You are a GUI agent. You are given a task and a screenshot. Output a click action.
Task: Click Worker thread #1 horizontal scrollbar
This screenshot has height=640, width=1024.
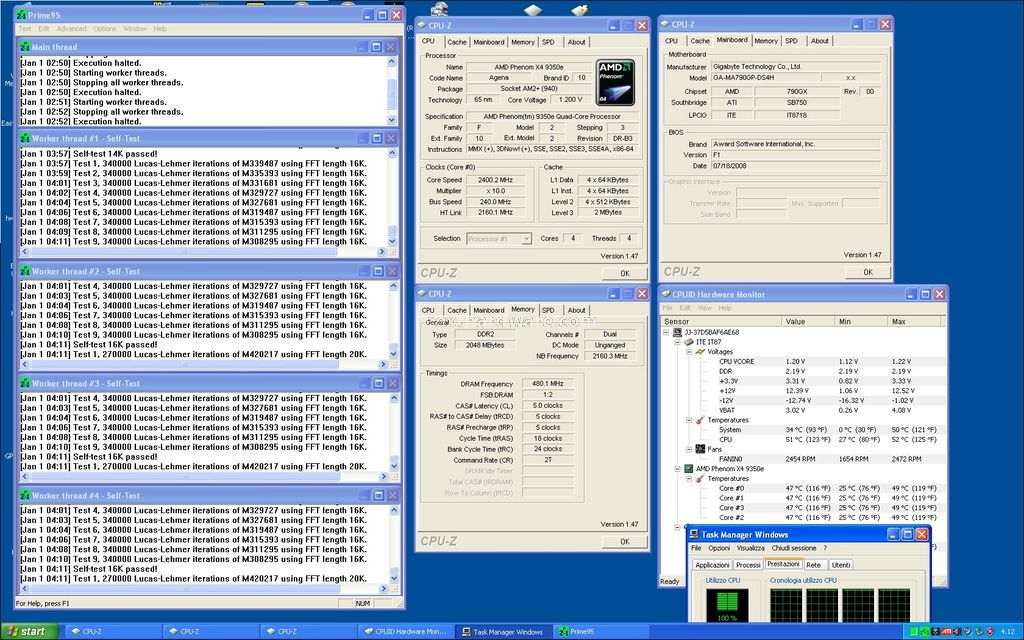tap(204, 251)
